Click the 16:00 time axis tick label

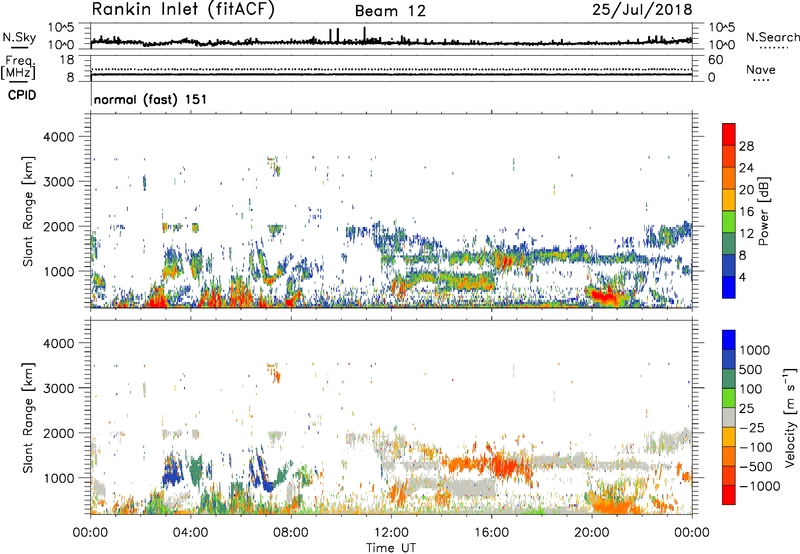pyautogui.click(x=492, y=533)
